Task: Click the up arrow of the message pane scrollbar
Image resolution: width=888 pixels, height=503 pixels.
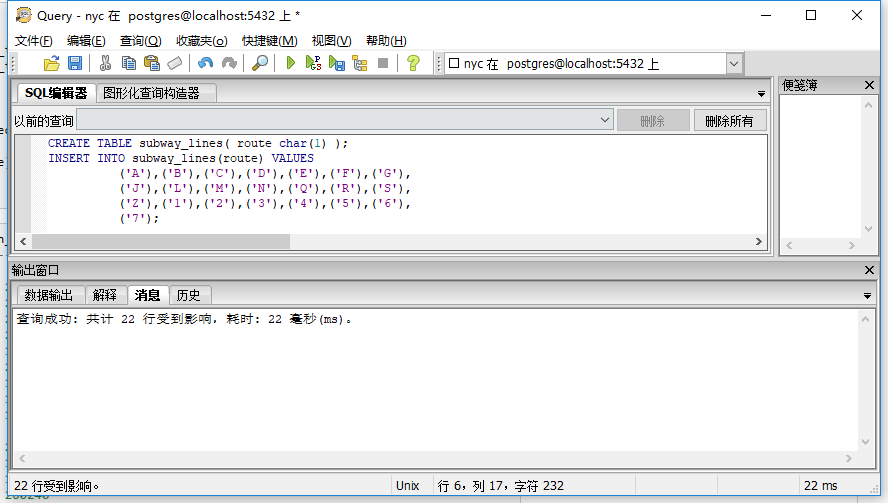Action: tap(865, 319)
